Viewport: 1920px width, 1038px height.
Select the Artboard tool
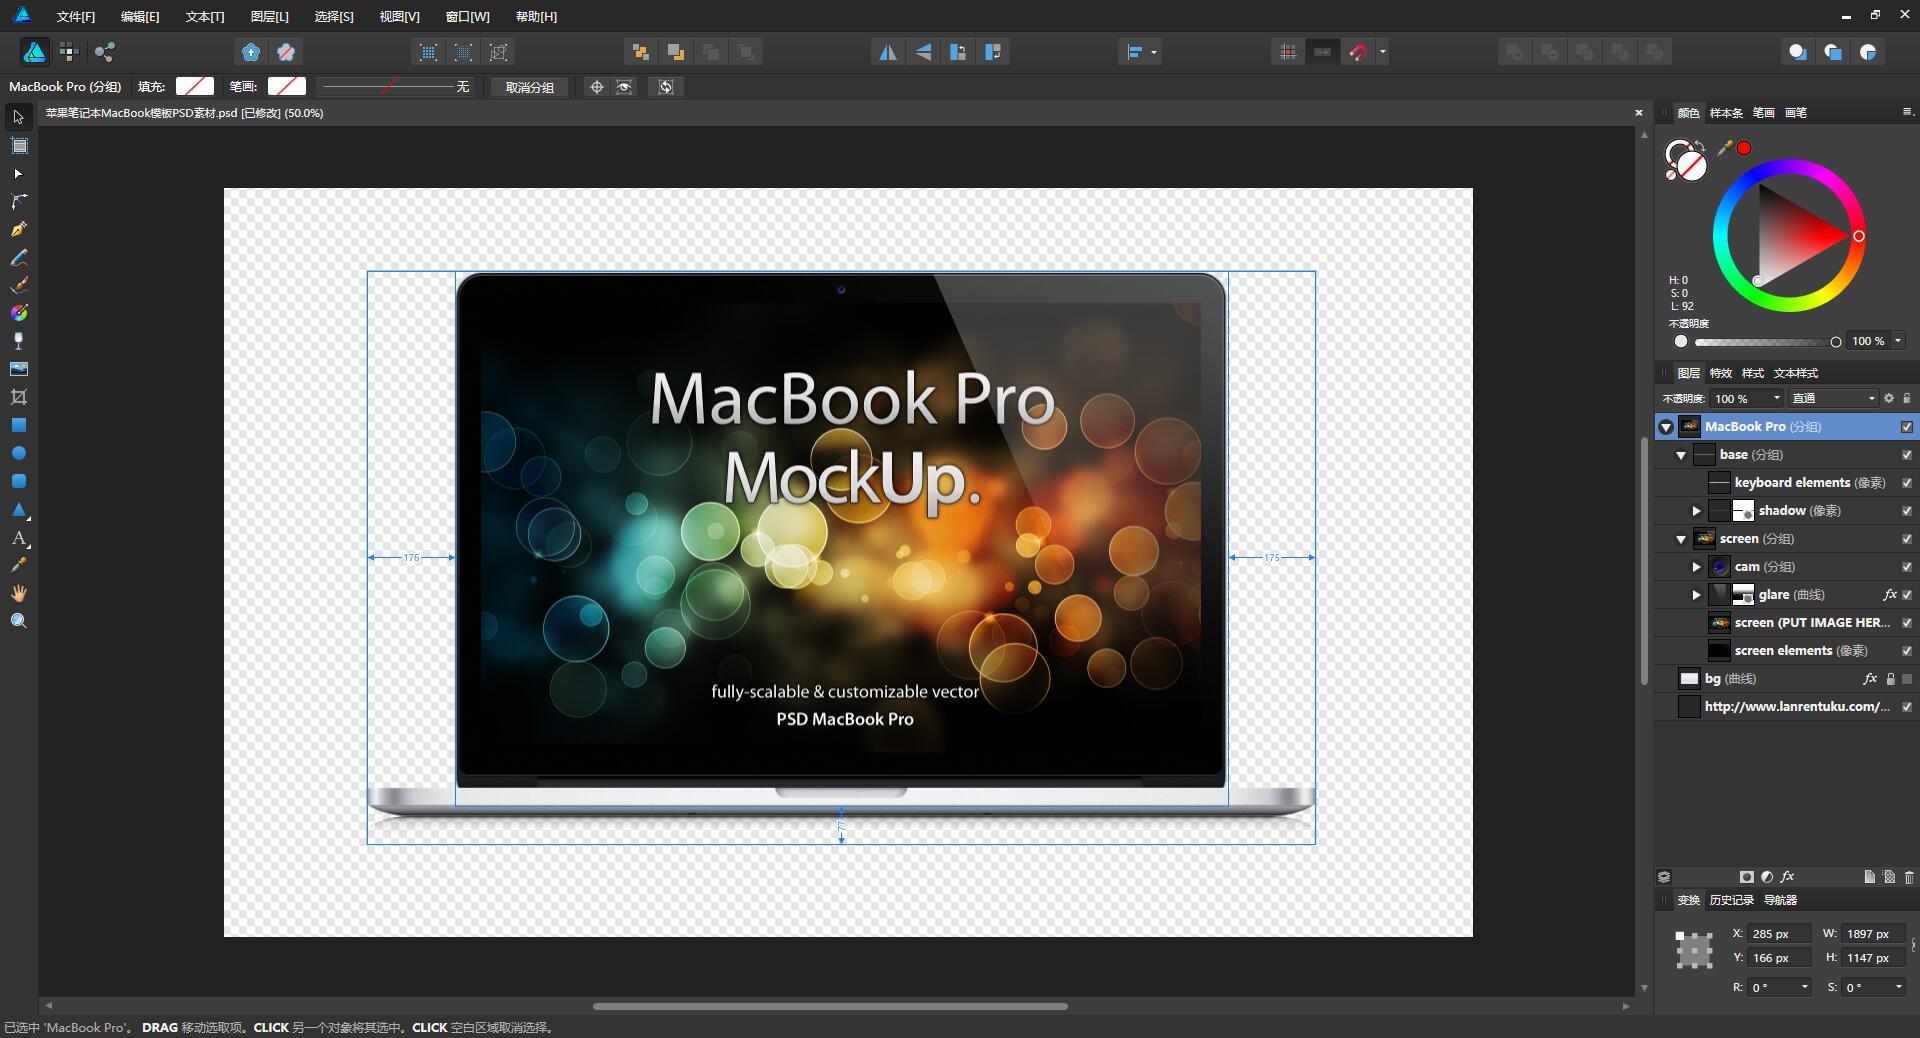(x=18, y=146)
